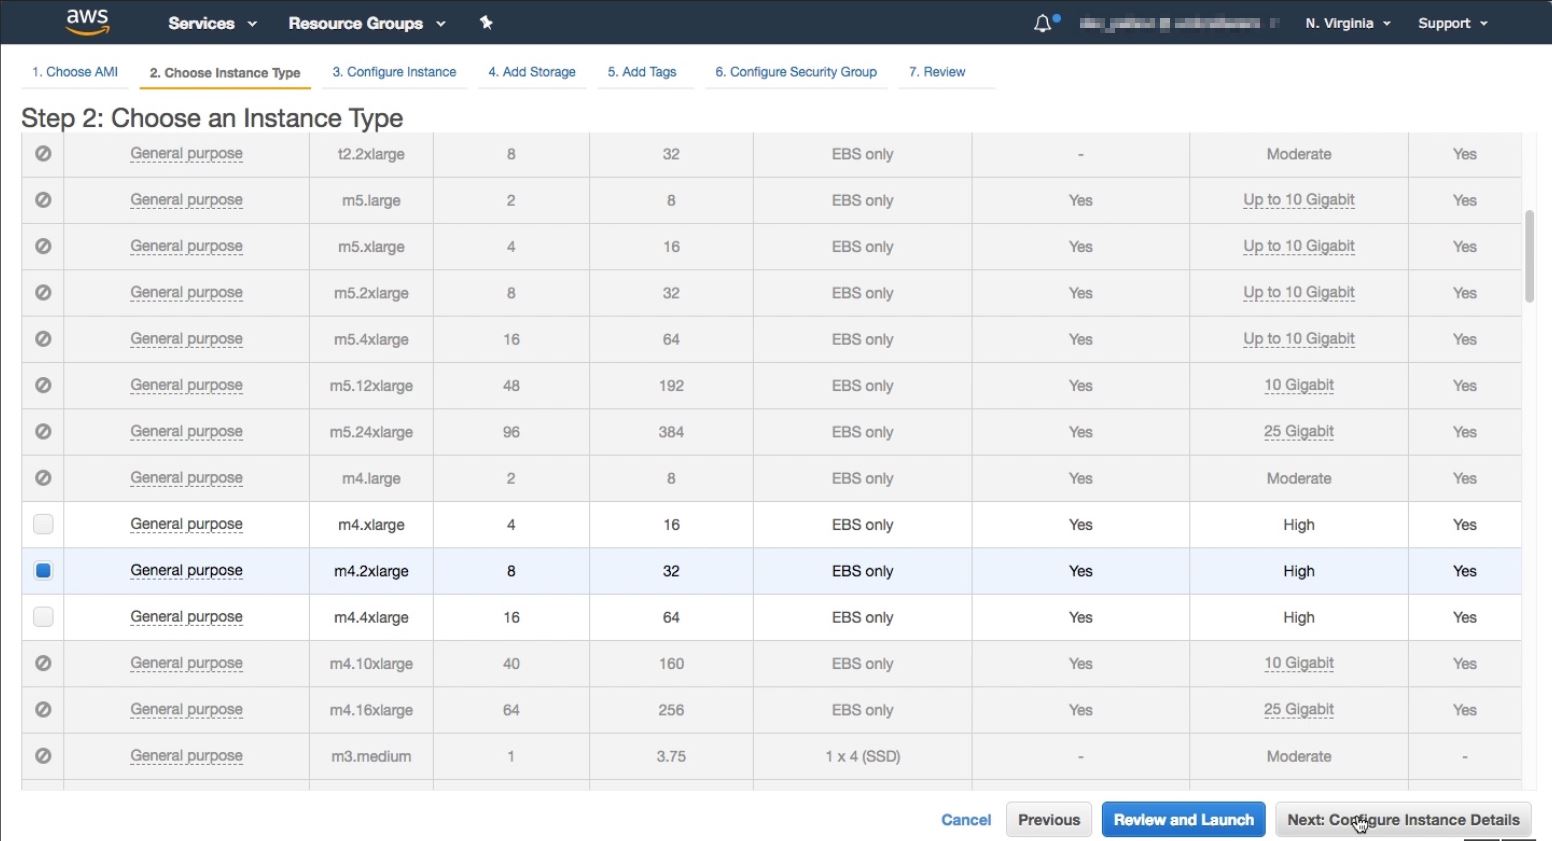Open the Support dropdown menu
This screenshot has height=841, width=1552.
(x=1453, y=23)
